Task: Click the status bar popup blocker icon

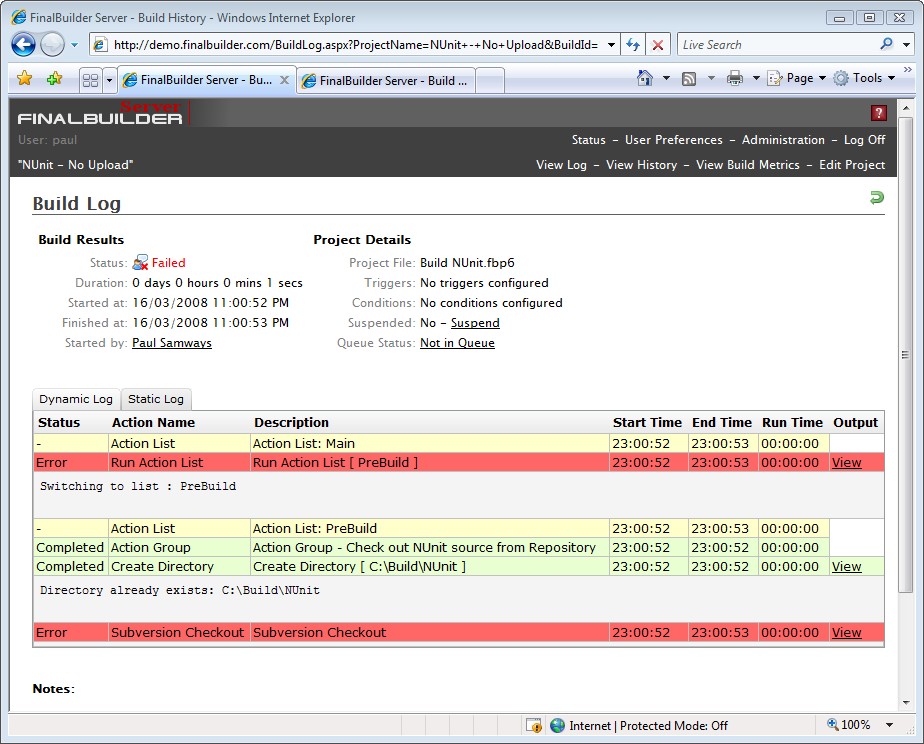Action: click(534, 725)
